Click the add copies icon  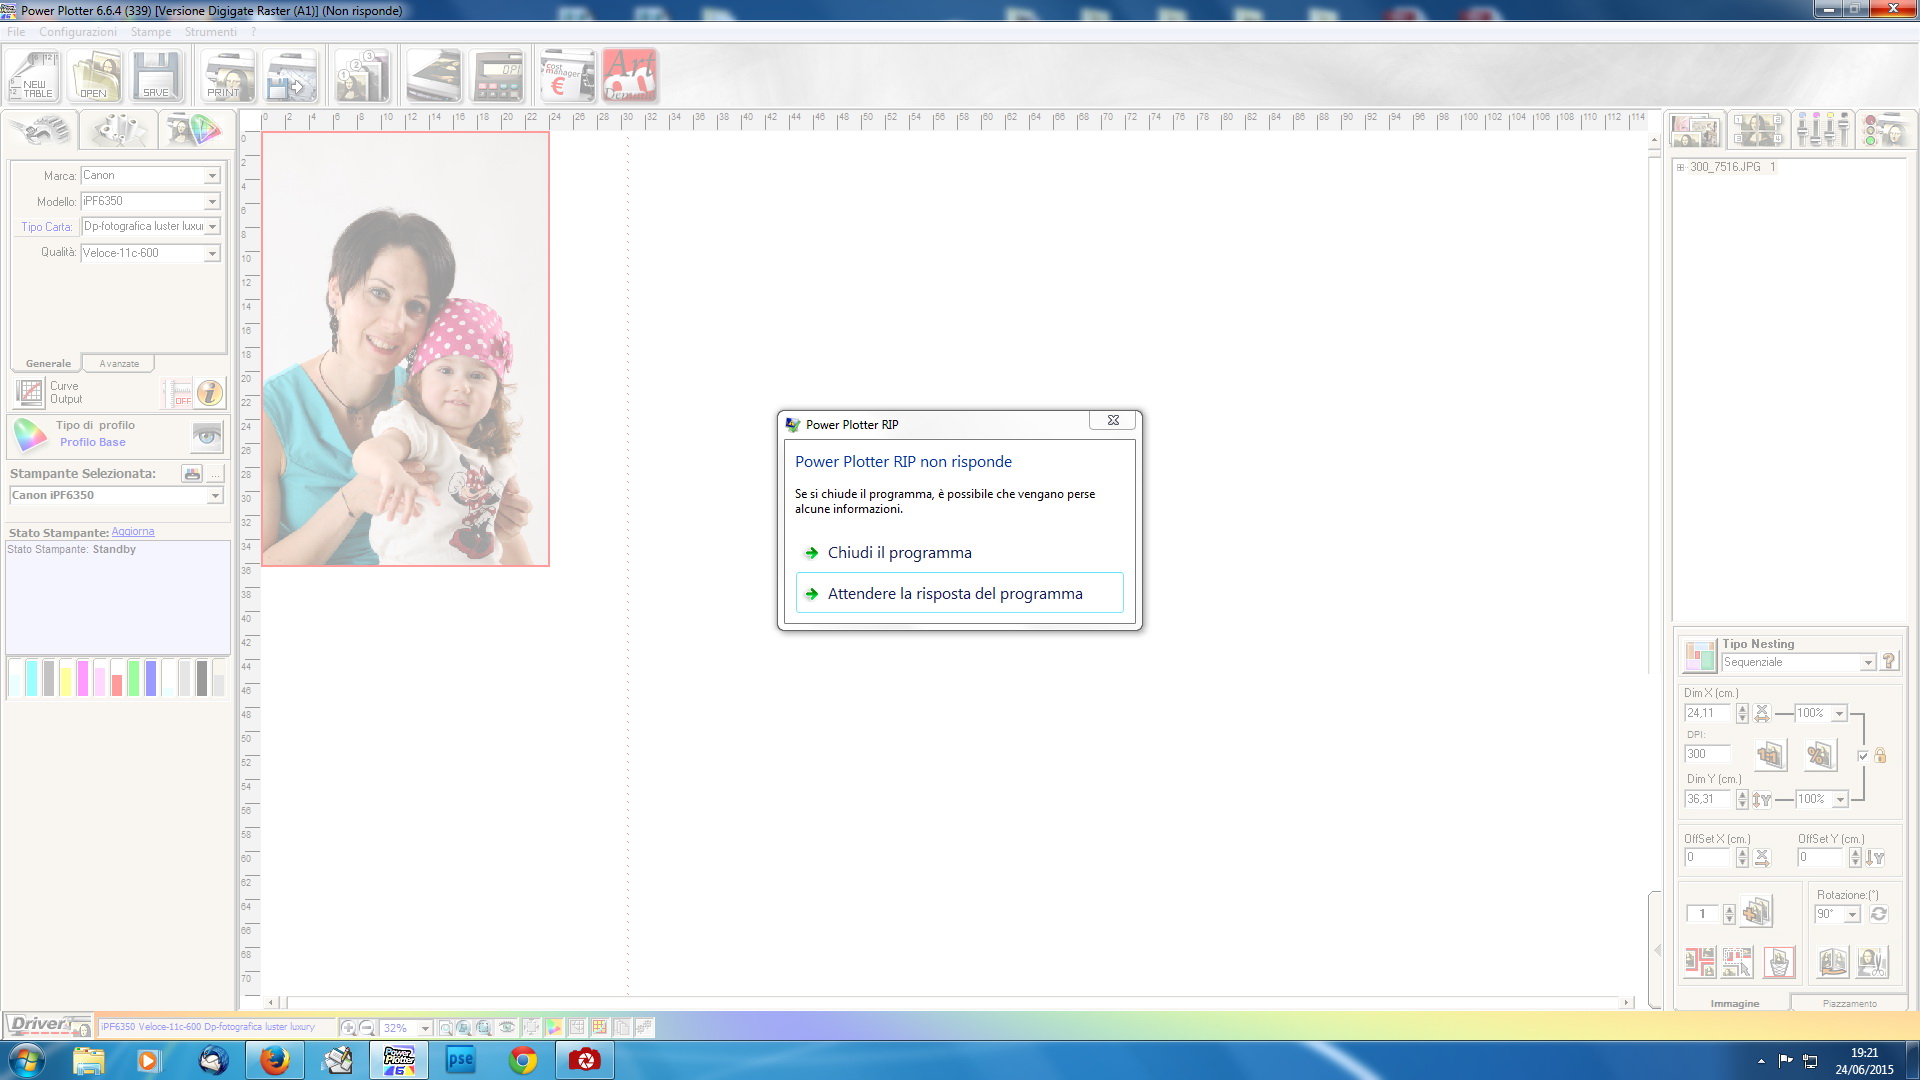tap(1756, 911)
